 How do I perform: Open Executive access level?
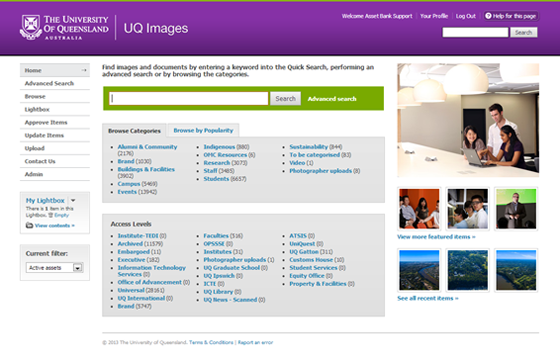(131, 260)
